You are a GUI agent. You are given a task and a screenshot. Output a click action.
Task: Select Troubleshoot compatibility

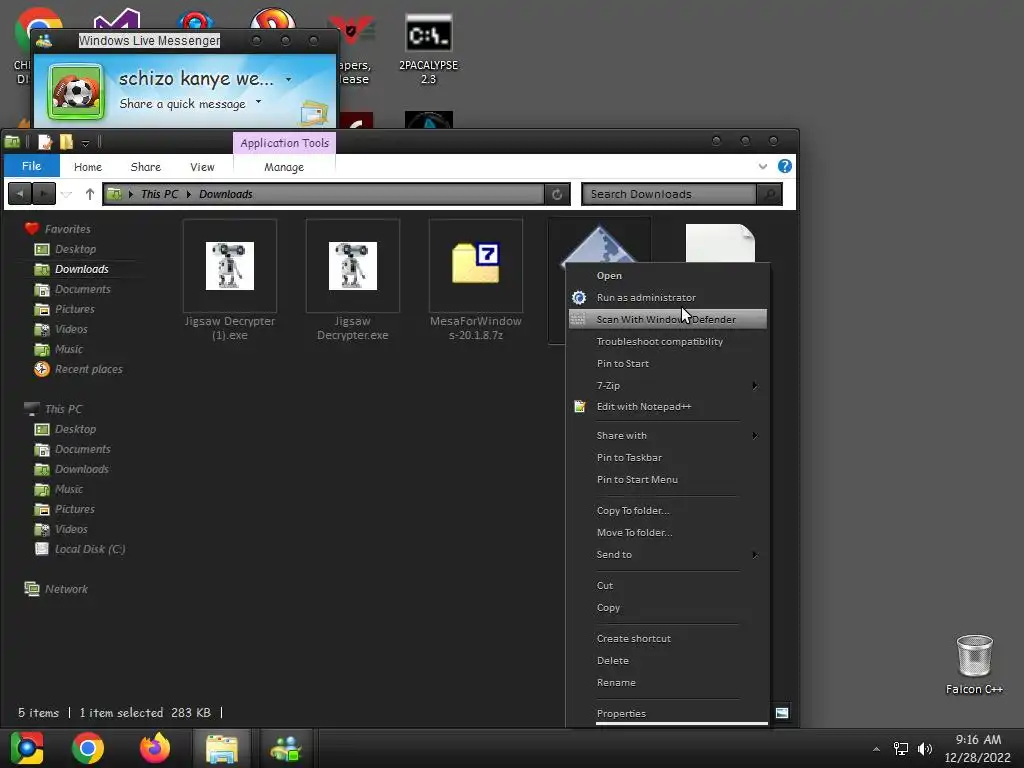[x=660, y=342]
